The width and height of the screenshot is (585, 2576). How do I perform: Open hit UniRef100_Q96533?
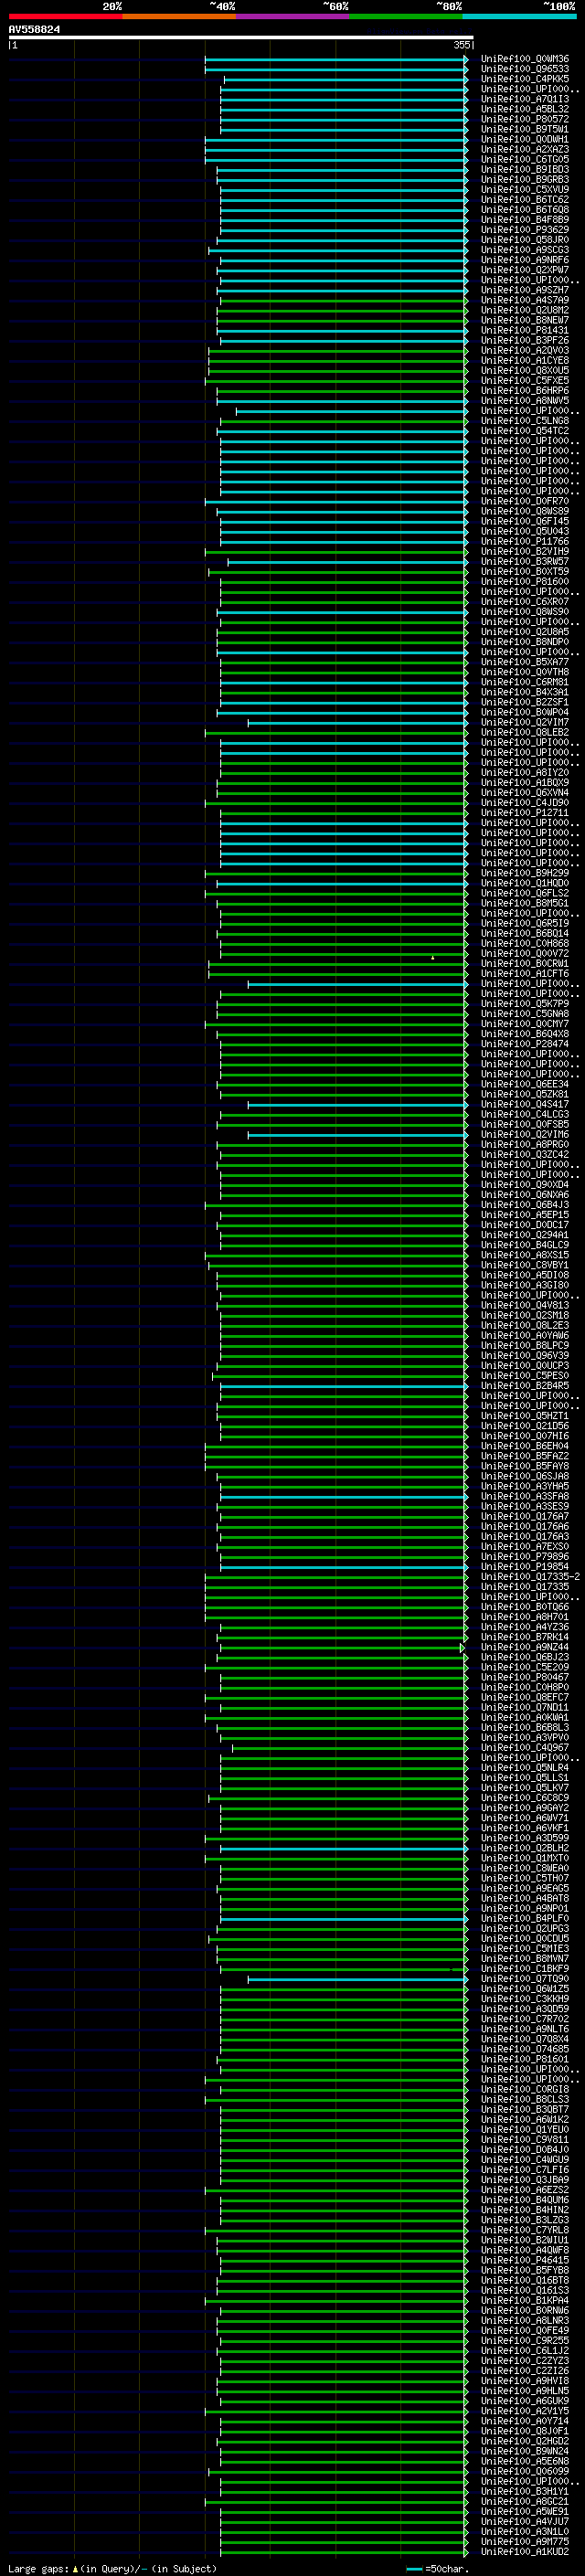click(x=524, y=69)
